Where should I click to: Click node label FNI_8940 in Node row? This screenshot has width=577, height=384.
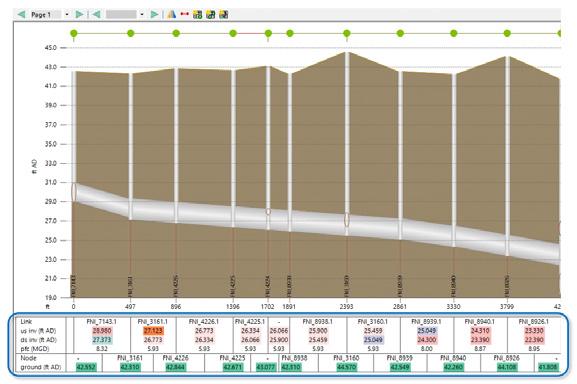[453, 358]
